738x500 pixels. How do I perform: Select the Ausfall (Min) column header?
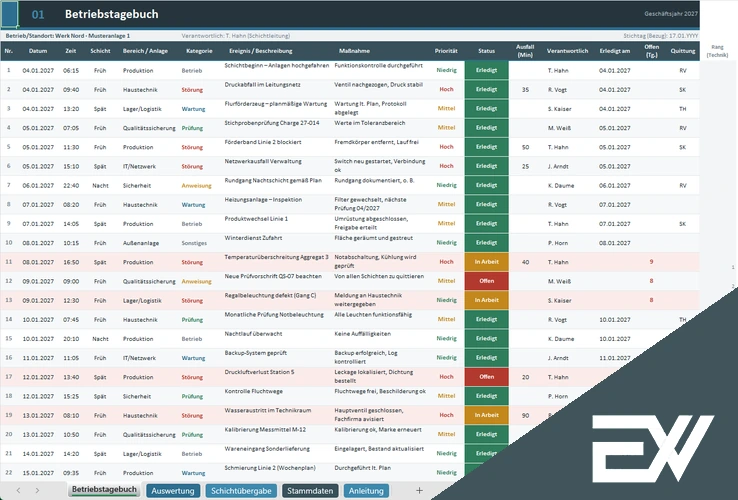525,51
